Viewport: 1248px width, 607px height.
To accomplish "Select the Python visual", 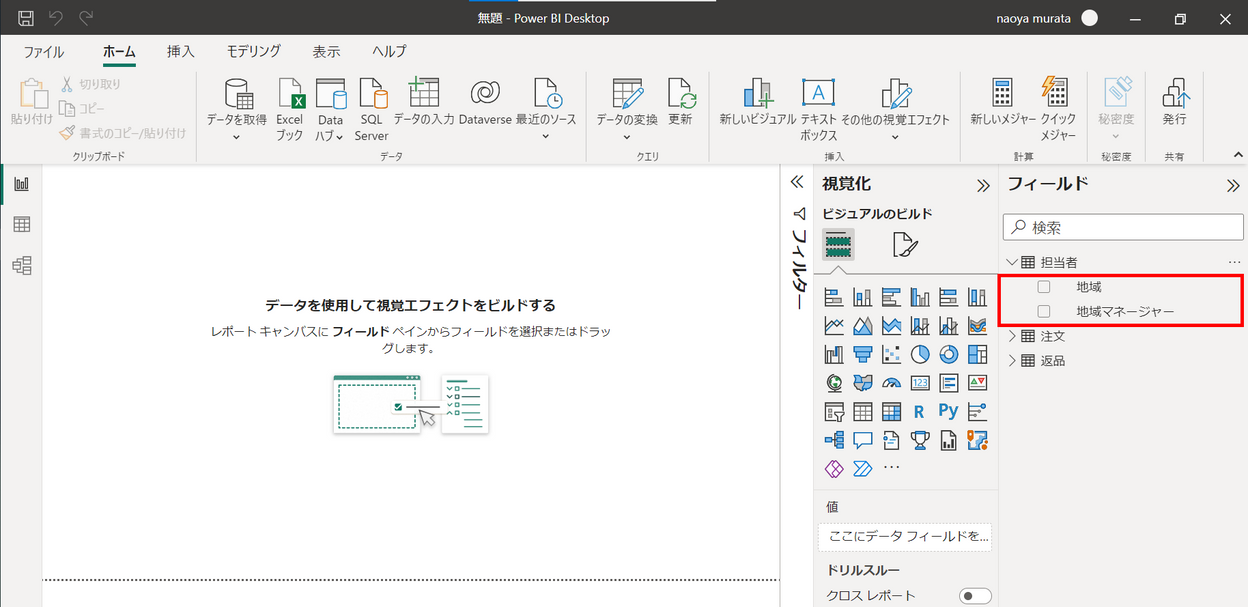I will pos(949,411).
